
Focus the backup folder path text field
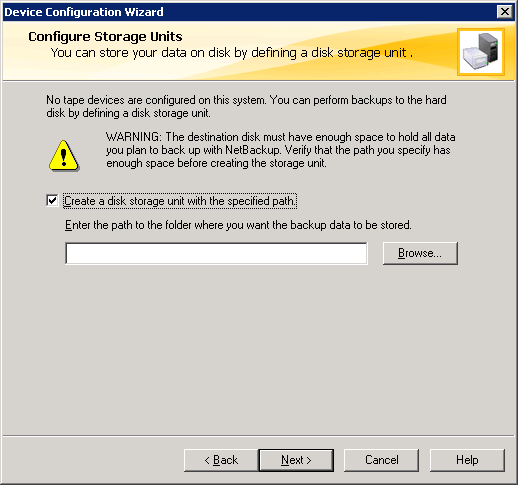pyautogui.click(x=216, y=253)
